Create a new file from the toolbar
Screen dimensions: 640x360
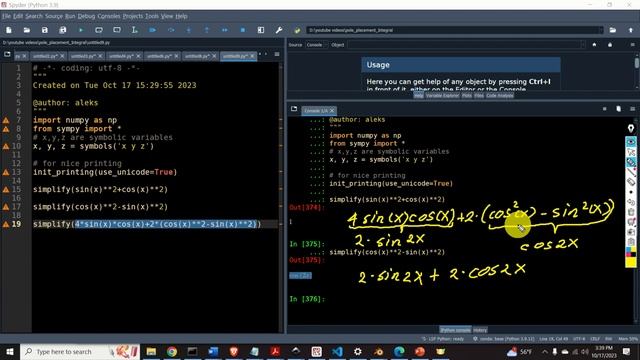pos(9,30)
